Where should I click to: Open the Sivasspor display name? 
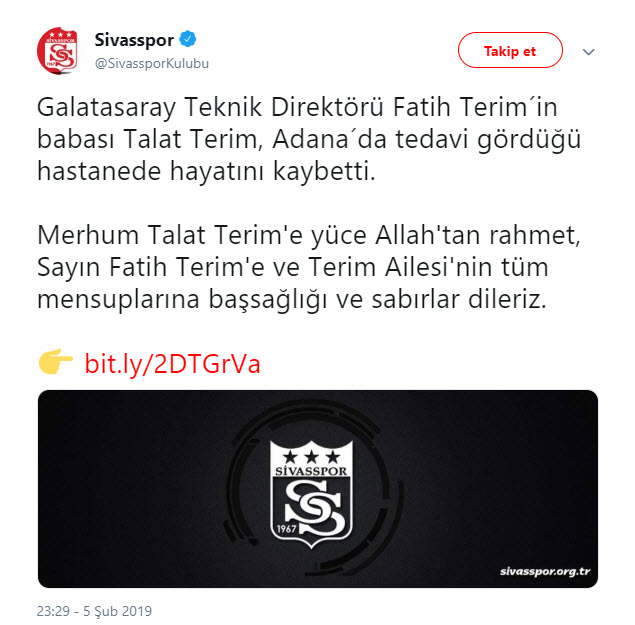click(x=134, y=40)
